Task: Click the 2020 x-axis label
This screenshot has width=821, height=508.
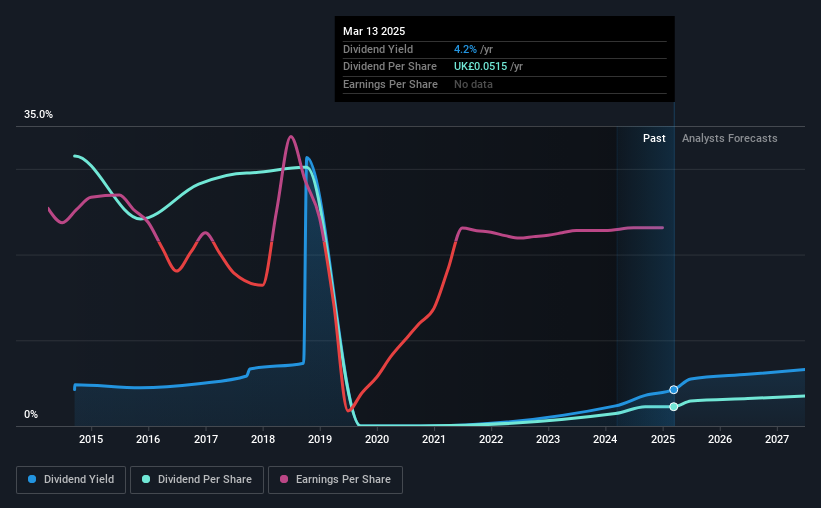Action: coord(377,439)
